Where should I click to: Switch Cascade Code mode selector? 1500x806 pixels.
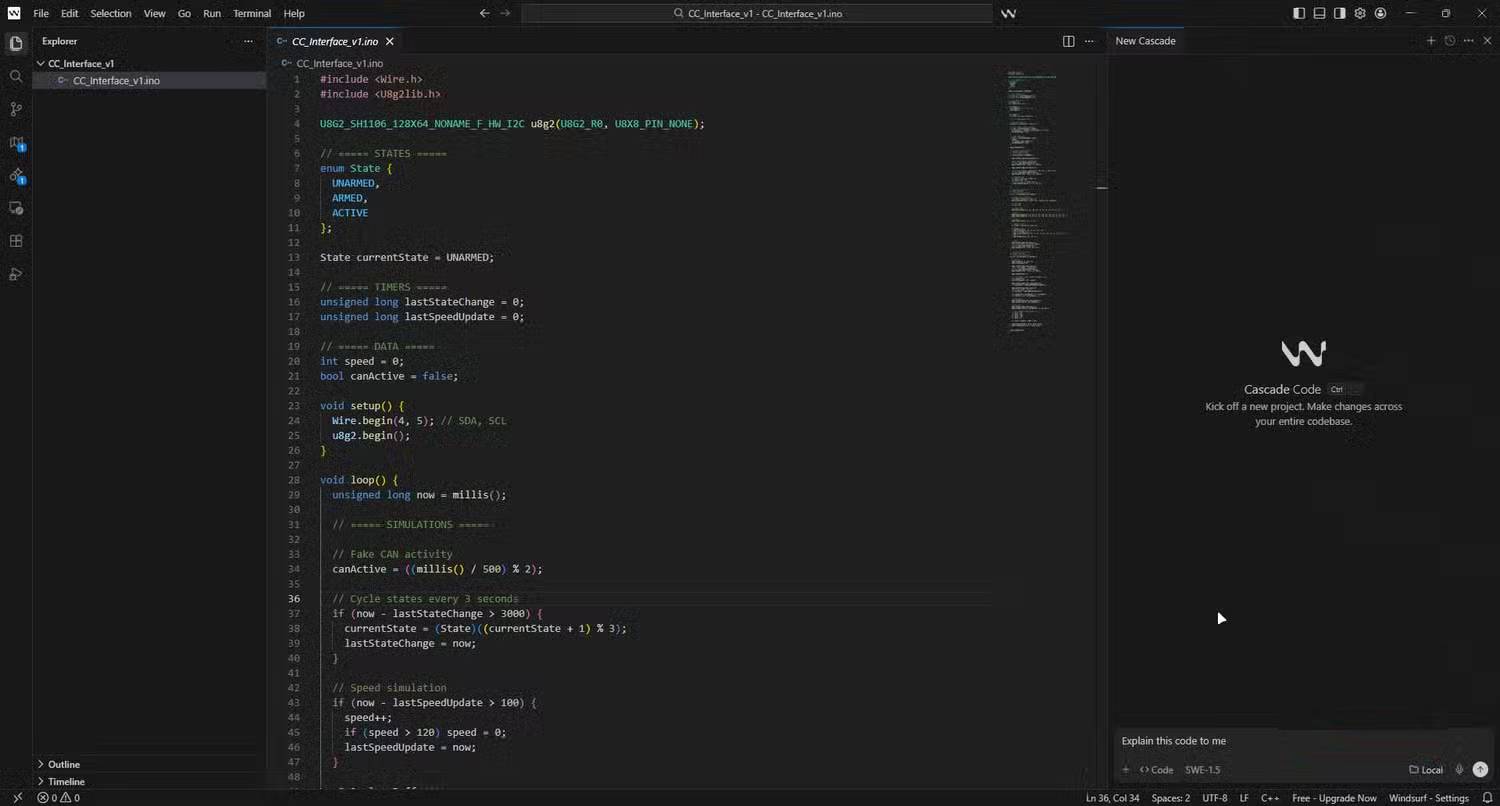tap(1156, 770)
